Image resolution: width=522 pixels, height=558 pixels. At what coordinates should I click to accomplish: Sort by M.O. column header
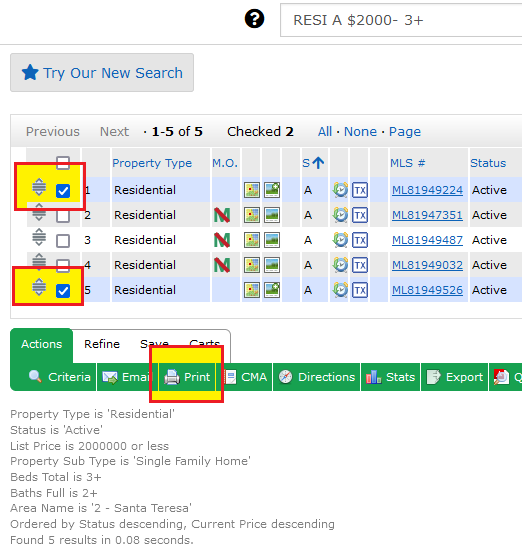pyautogui.click(x=225, y=163)
